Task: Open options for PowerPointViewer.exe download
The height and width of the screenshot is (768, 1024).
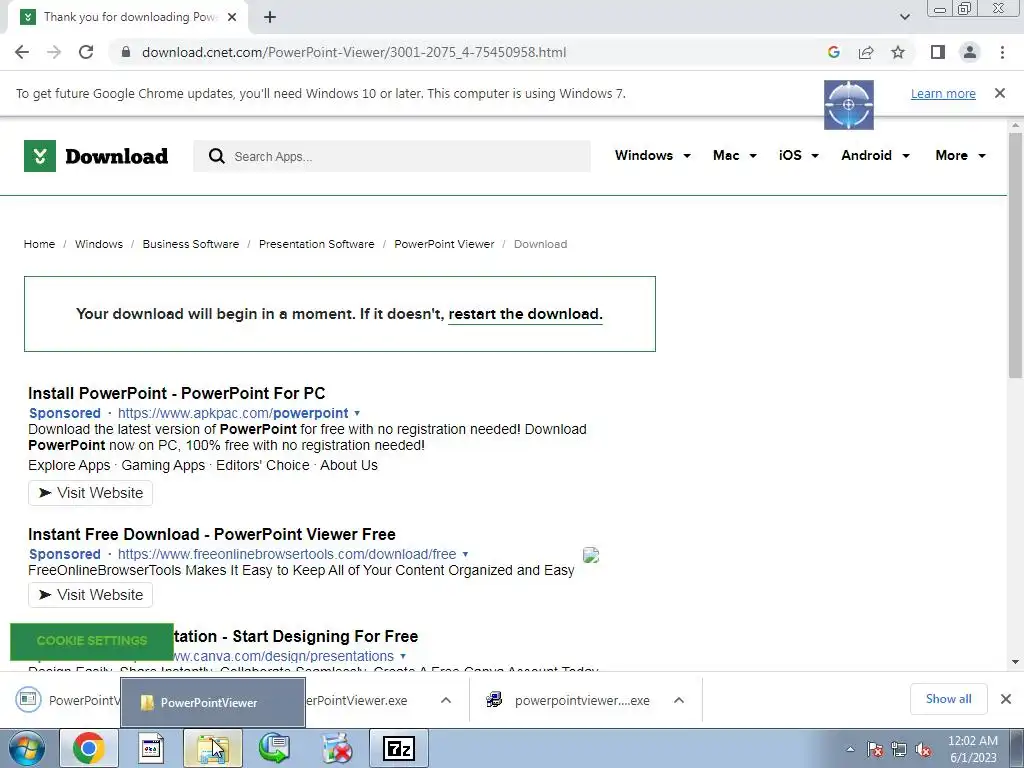Action: tap(446, 700)
